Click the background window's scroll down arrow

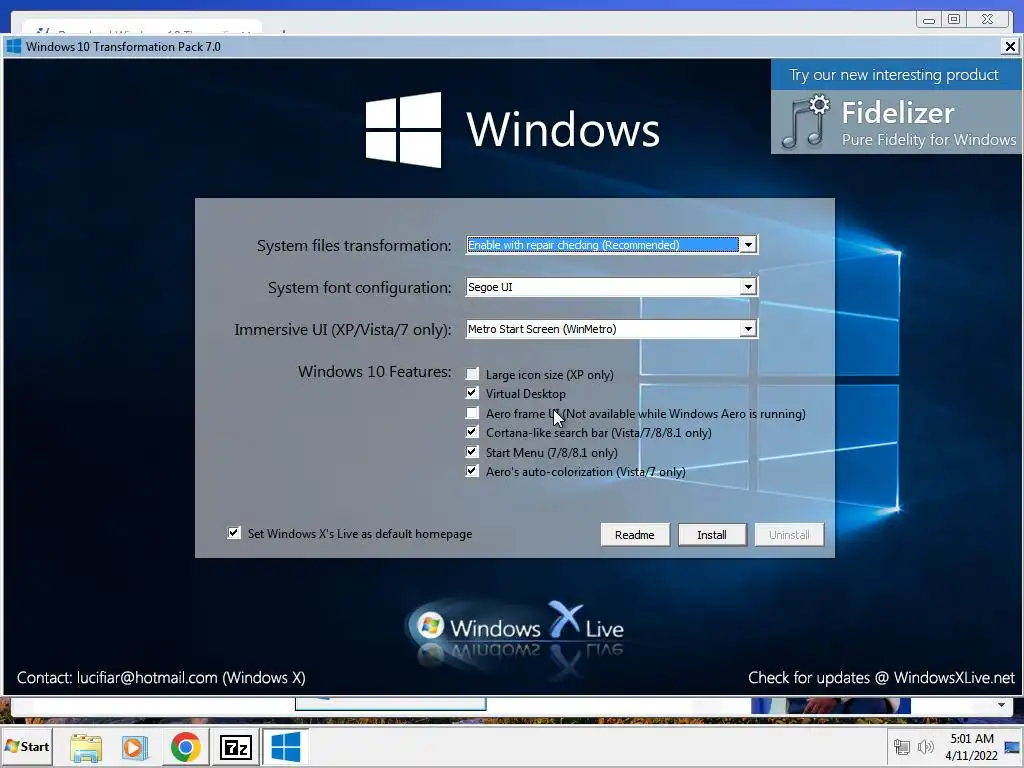pyautogui.click(x=1001, y=705)
